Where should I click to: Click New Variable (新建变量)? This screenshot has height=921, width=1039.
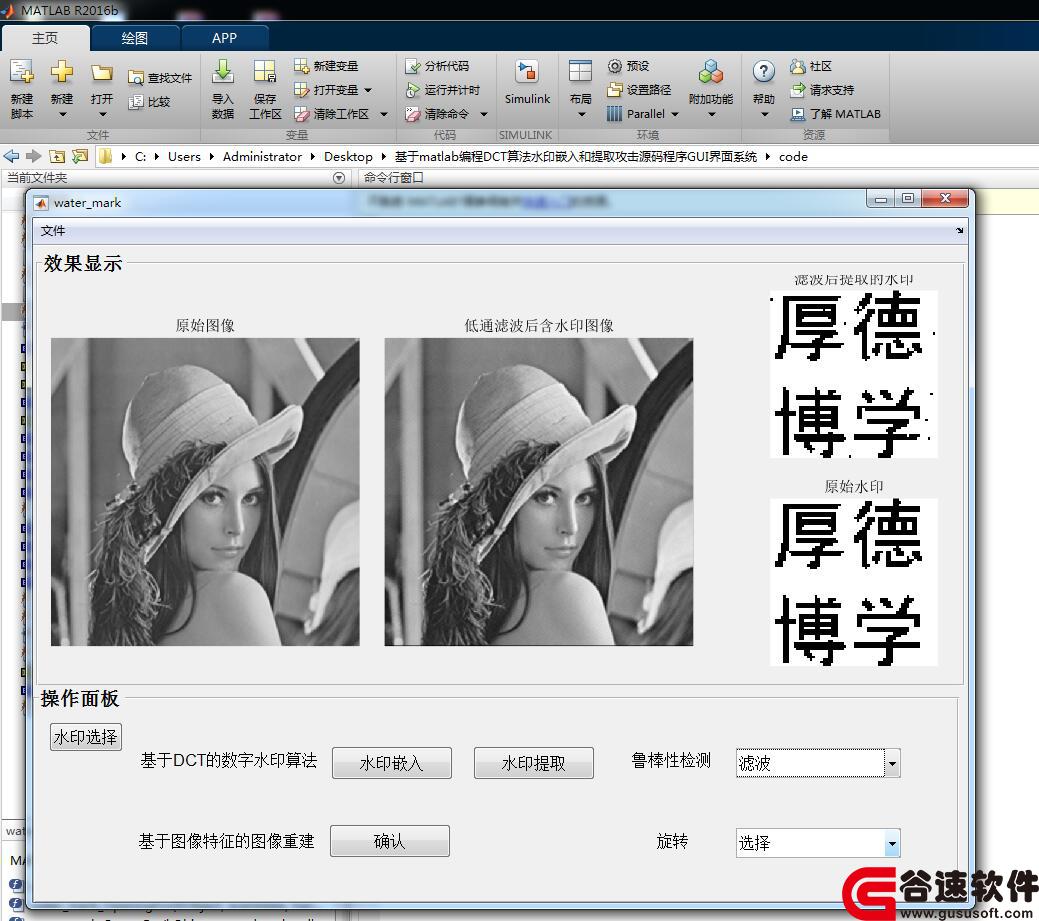pos(326,66)
